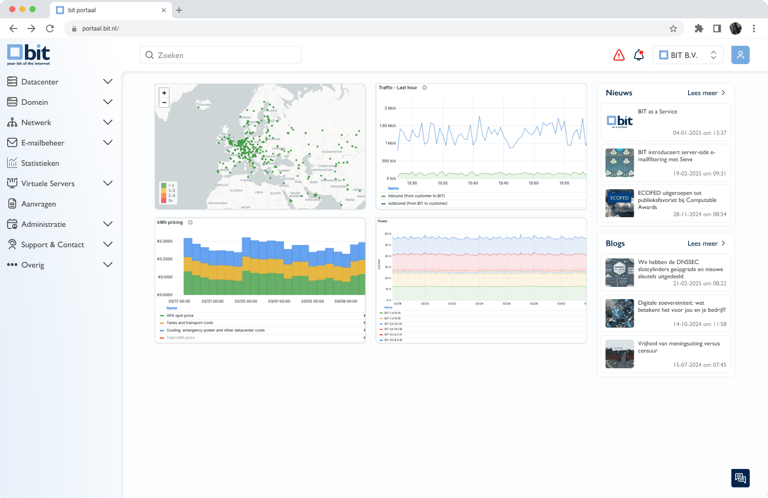Toggle the APX spot price legend series
768x498 pixels.
point(180,316)
